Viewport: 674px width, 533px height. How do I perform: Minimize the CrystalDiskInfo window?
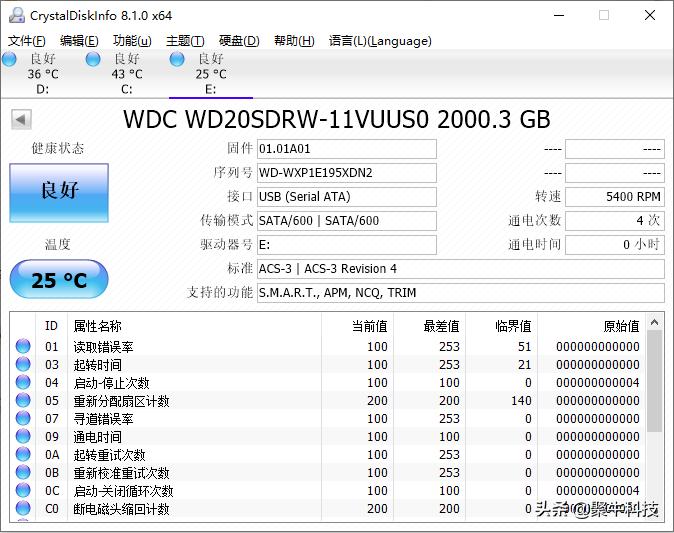coord(559,15)
